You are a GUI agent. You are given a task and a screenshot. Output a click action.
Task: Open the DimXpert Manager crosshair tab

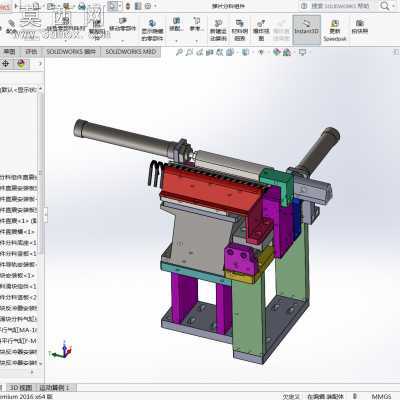click(x=6, y=64)
